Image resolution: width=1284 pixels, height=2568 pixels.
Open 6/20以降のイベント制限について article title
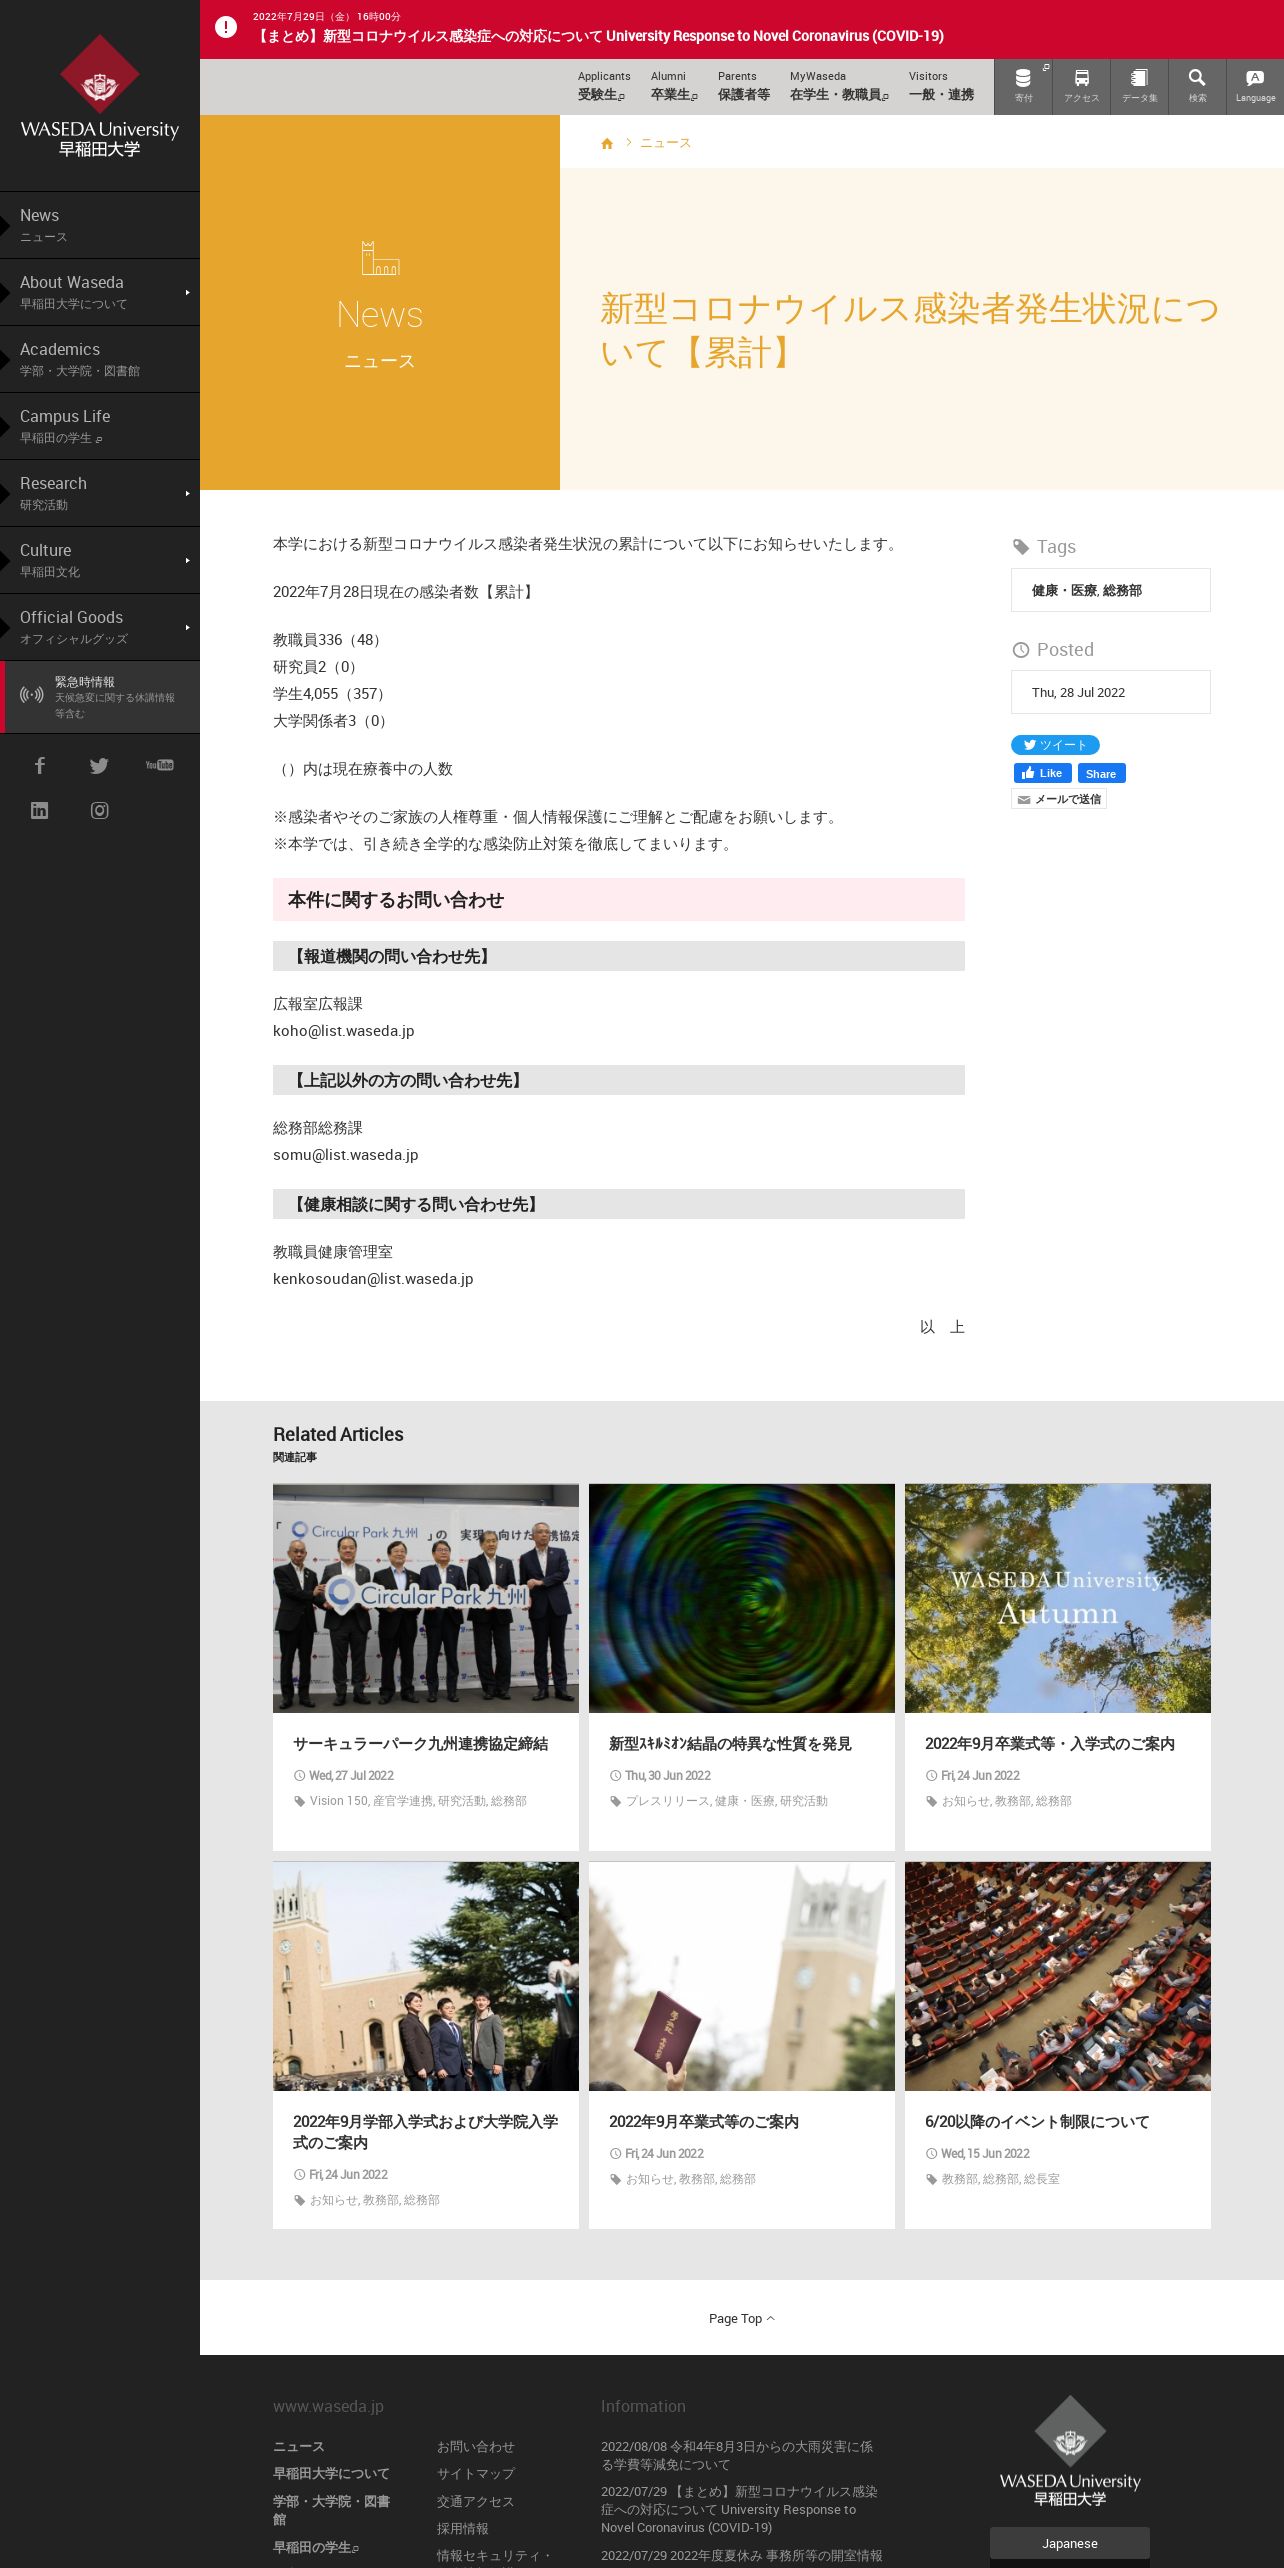tap(1037, 2122)
